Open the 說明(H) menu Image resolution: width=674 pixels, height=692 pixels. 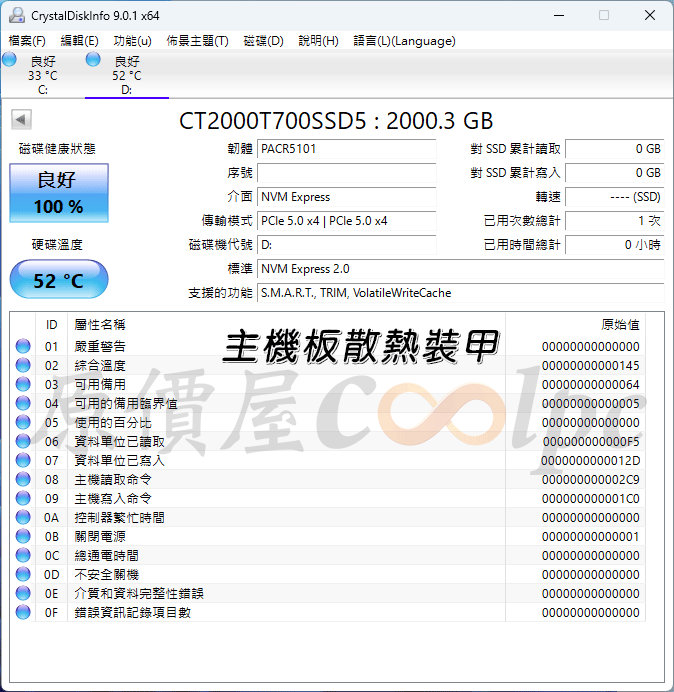point(318,41)
